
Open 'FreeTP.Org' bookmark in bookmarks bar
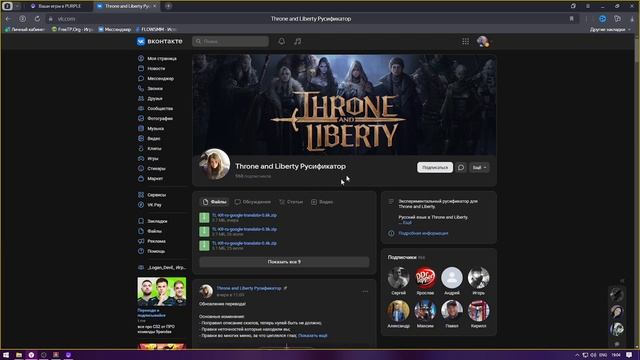pos(73,29)
